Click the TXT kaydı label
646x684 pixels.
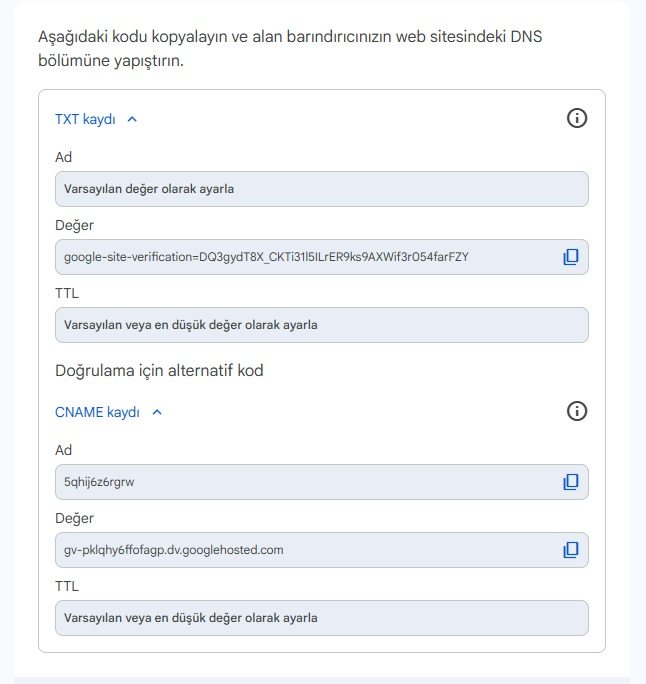85,119
